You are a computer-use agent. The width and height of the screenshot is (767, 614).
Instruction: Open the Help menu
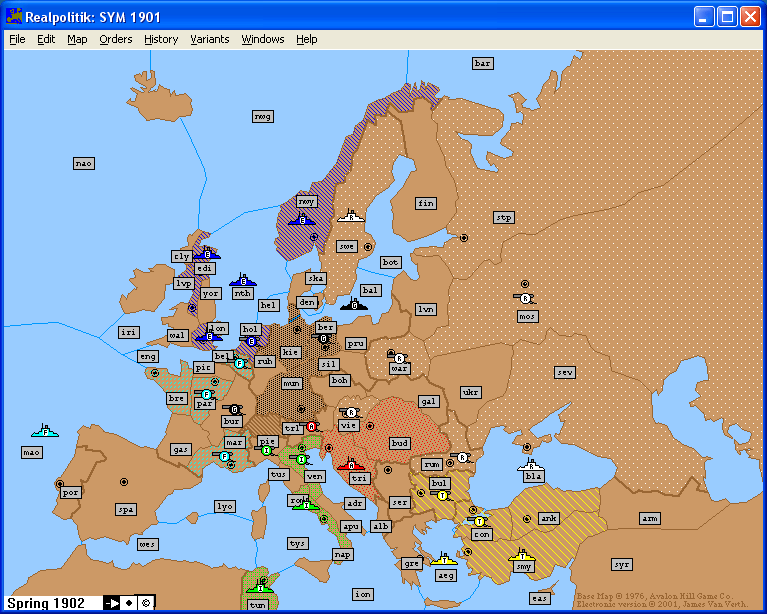(x=307, y=39)
